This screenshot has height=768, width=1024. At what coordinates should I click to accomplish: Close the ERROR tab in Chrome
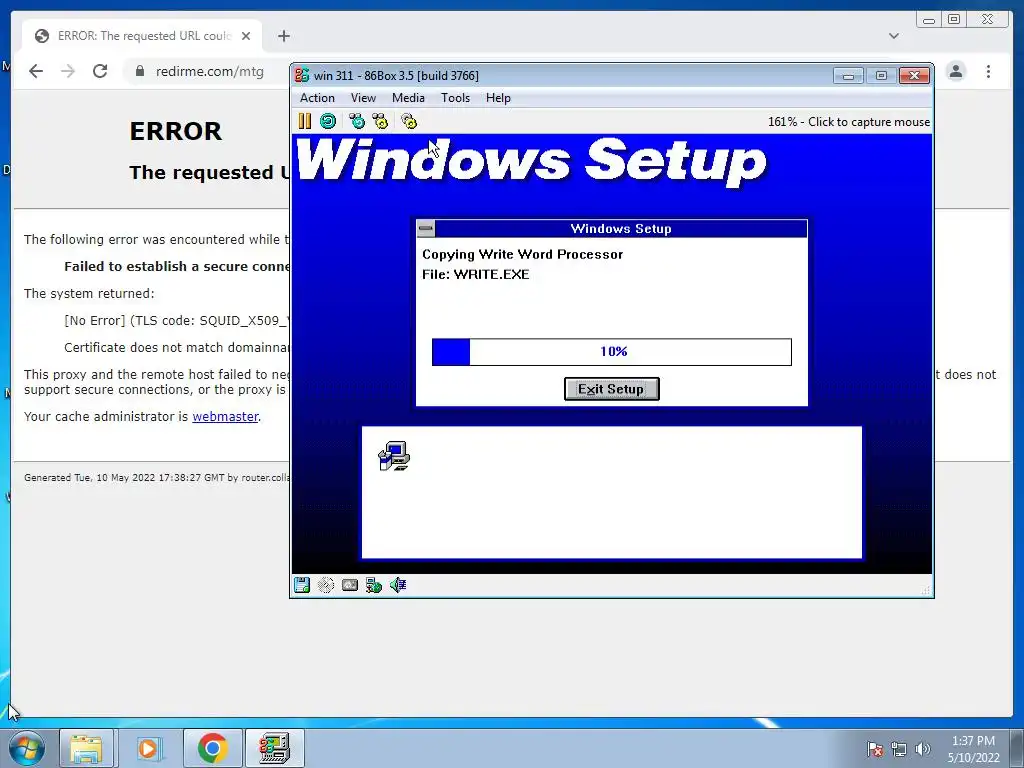246,36
